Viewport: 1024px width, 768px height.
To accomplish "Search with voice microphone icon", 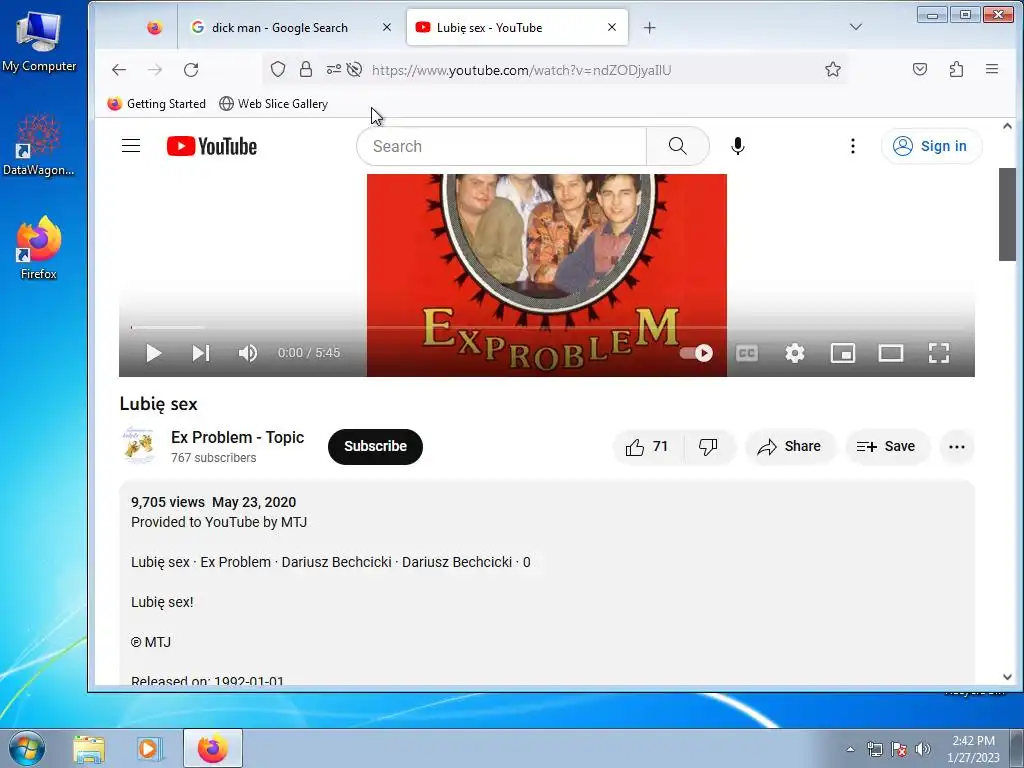I will (738, 146).
